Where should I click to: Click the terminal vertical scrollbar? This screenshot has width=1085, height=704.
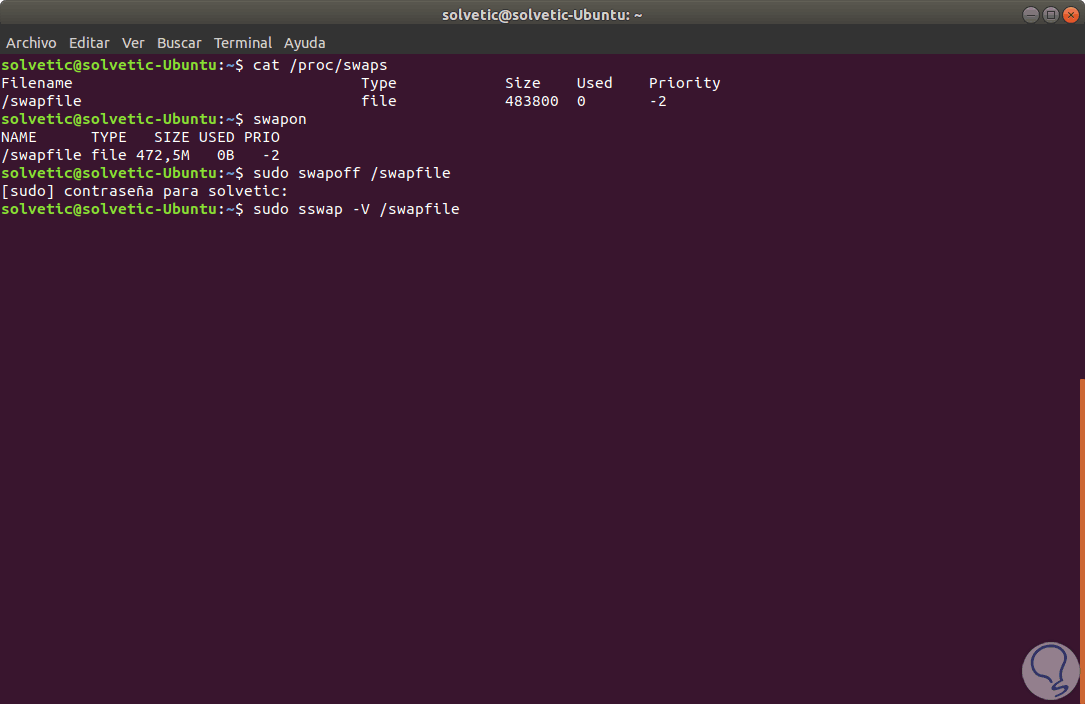point(1082,539)
